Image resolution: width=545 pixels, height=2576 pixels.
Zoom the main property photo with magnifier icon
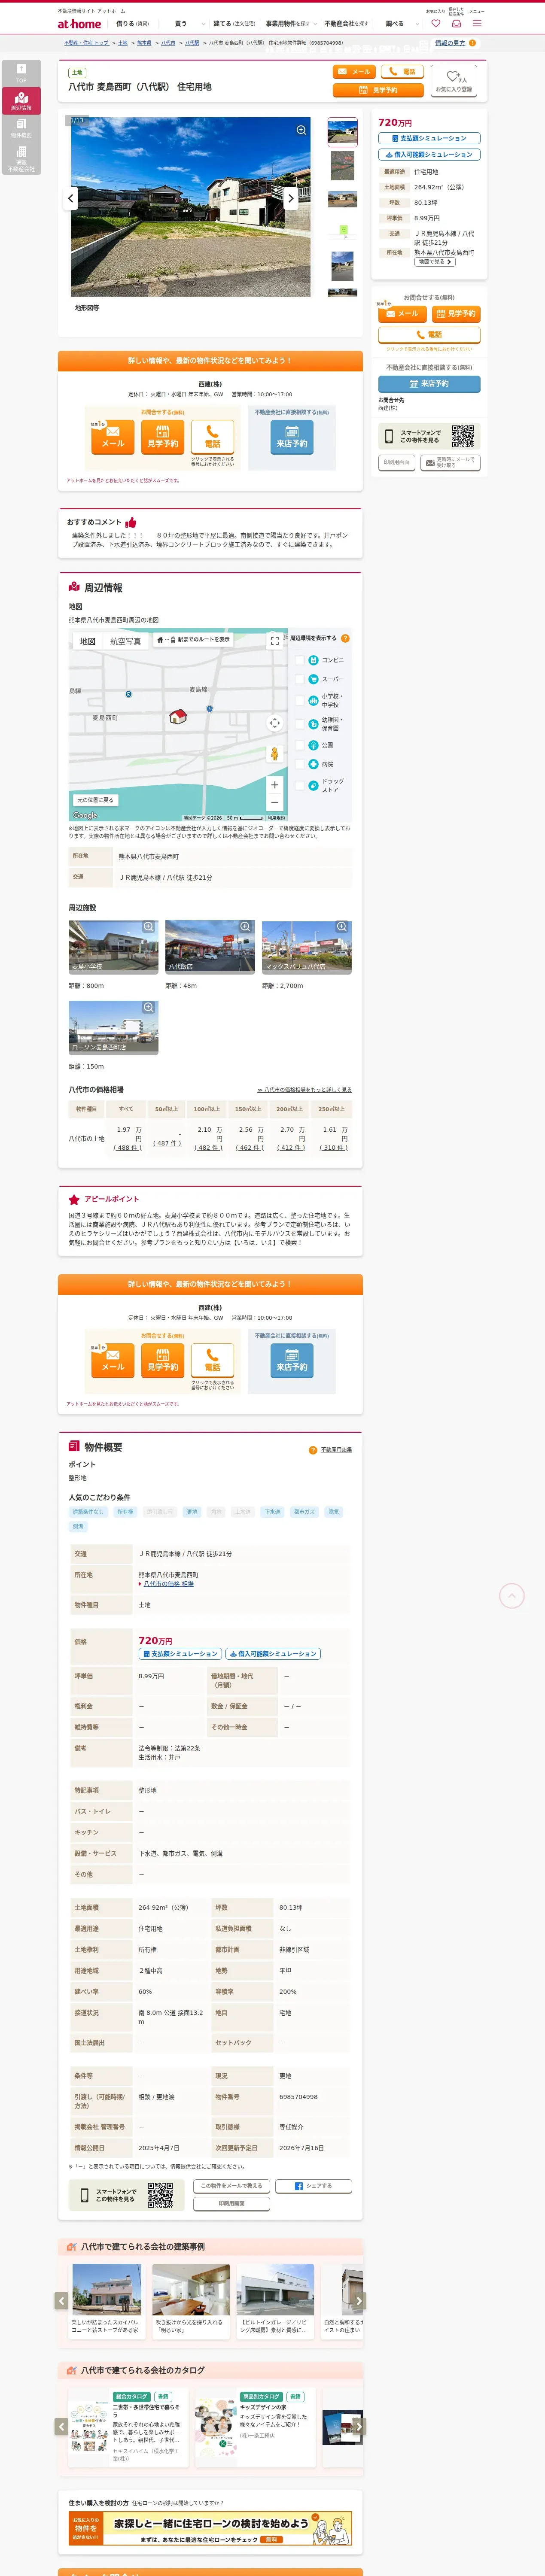301,130
